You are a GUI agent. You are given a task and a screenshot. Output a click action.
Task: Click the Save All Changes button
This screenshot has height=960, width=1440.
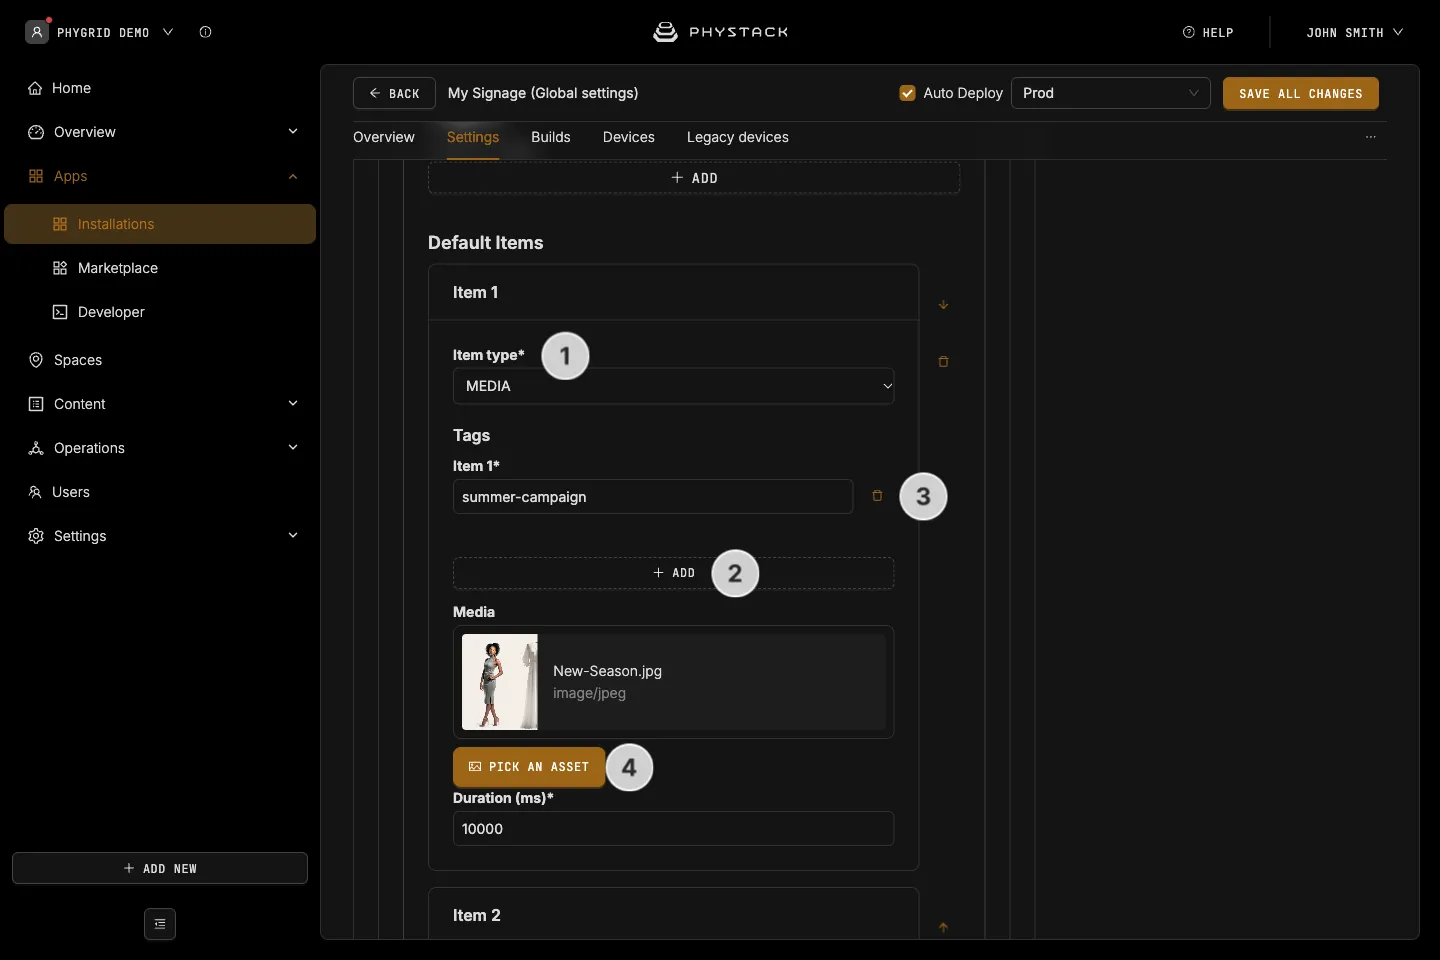1301,93
